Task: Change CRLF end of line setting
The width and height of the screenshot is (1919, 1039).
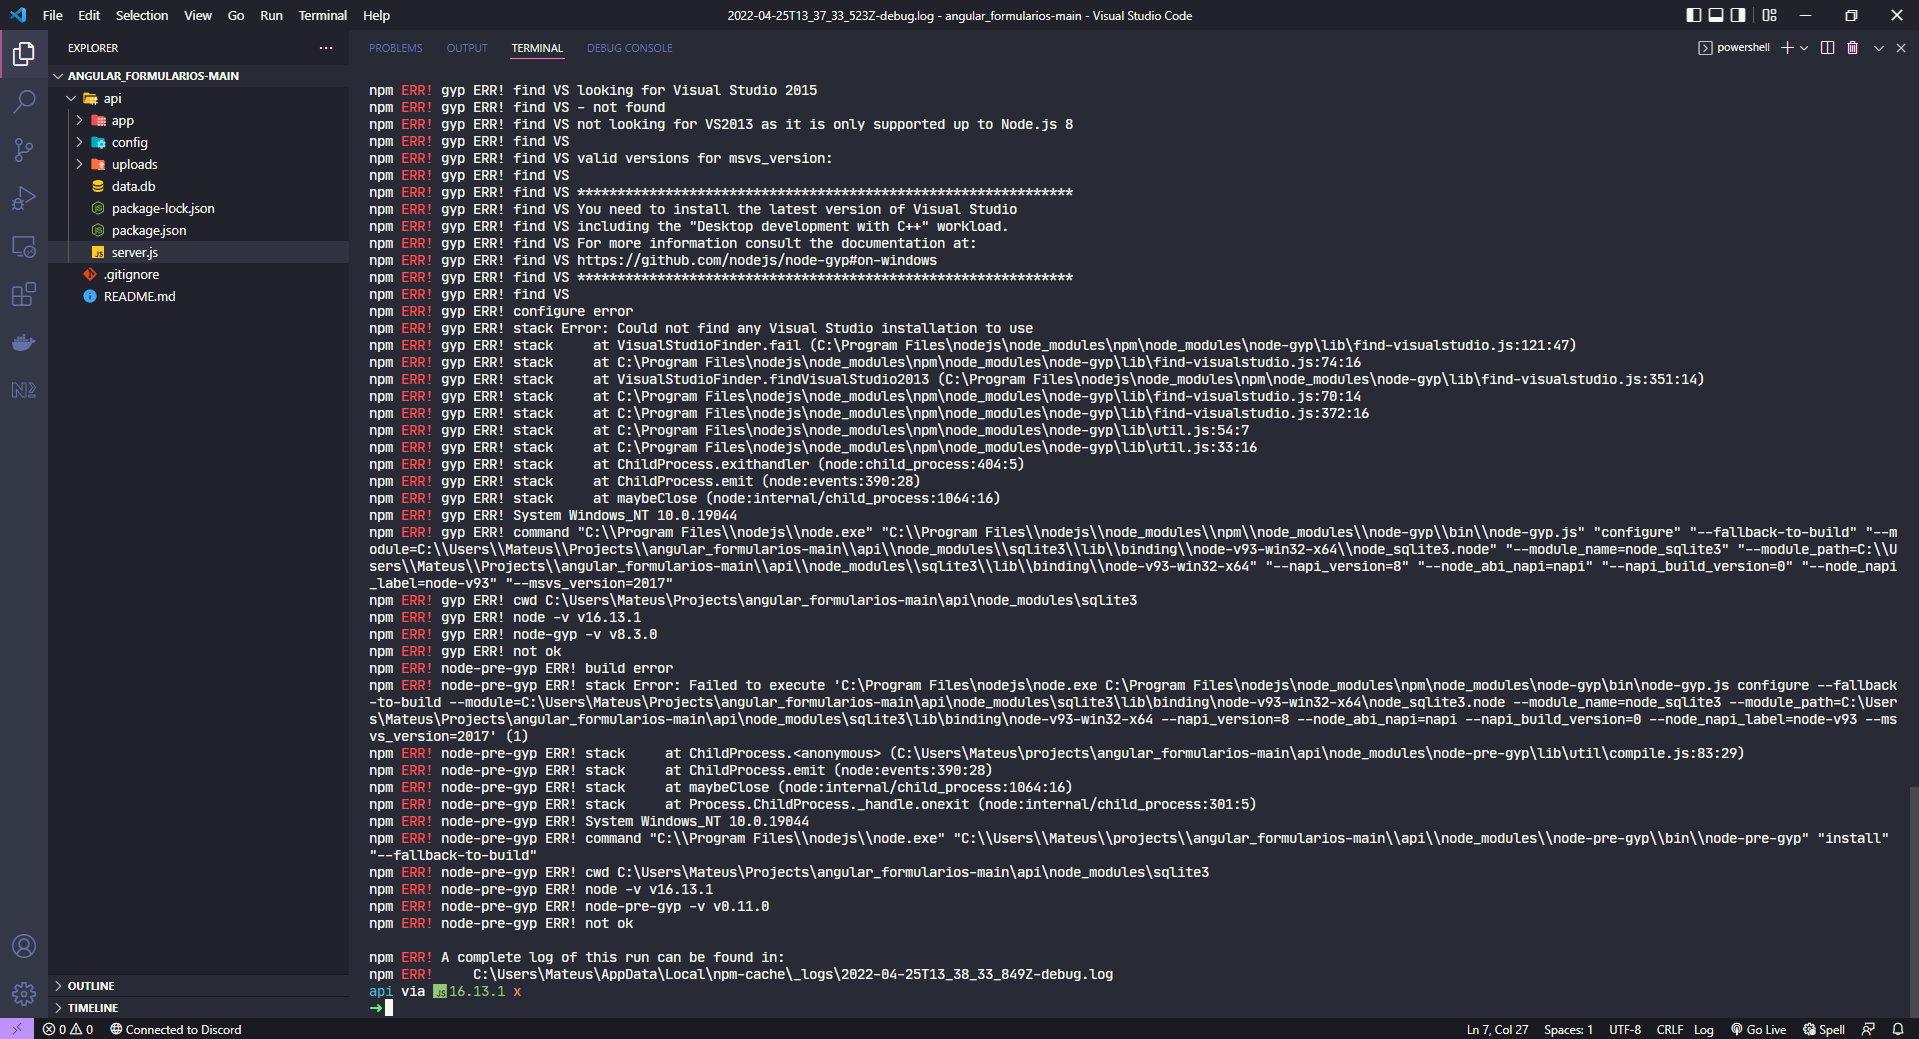Action: pyautogui.click(x=1669, y=1029)
